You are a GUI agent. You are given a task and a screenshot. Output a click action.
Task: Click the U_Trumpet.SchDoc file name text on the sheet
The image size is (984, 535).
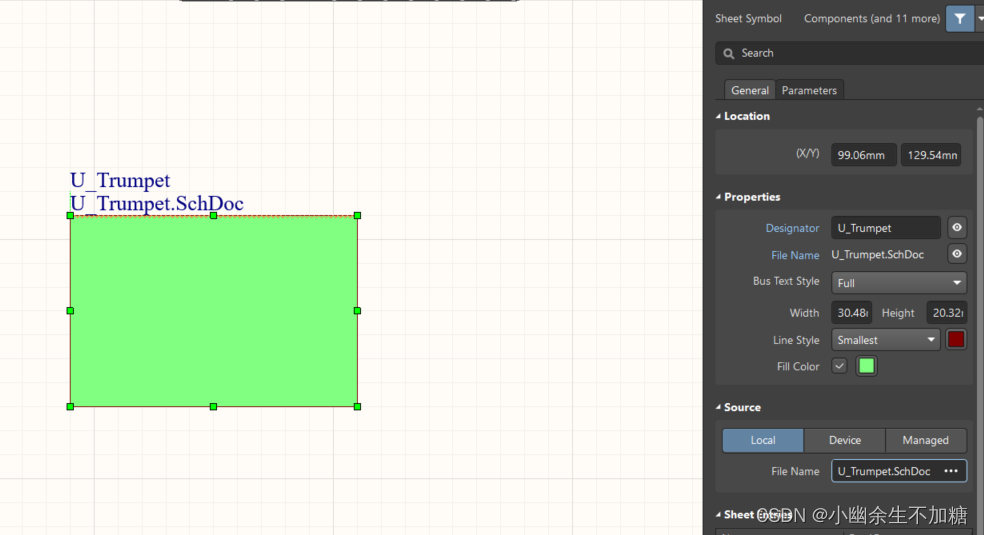pos(157,204)
